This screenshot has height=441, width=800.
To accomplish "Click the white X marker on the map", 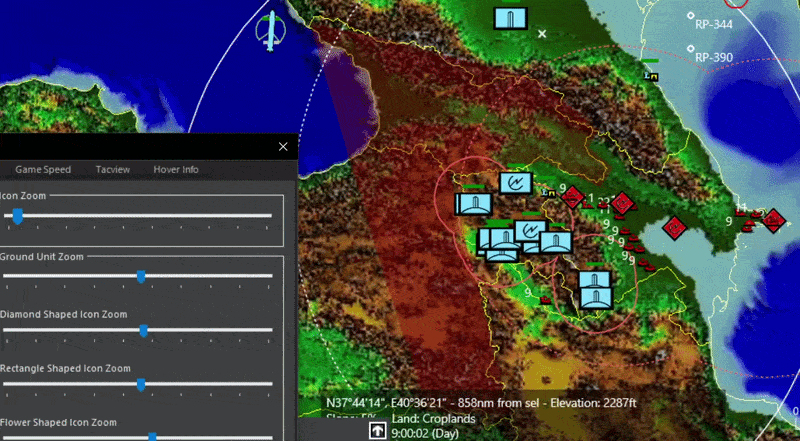I will (x=542, y=34).
